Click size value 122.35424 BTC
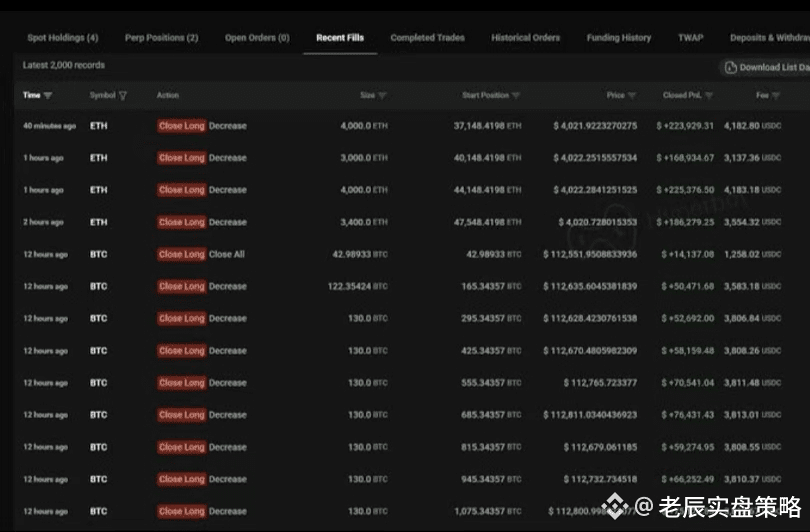This screenshot has width=810, height=532. 357,286
